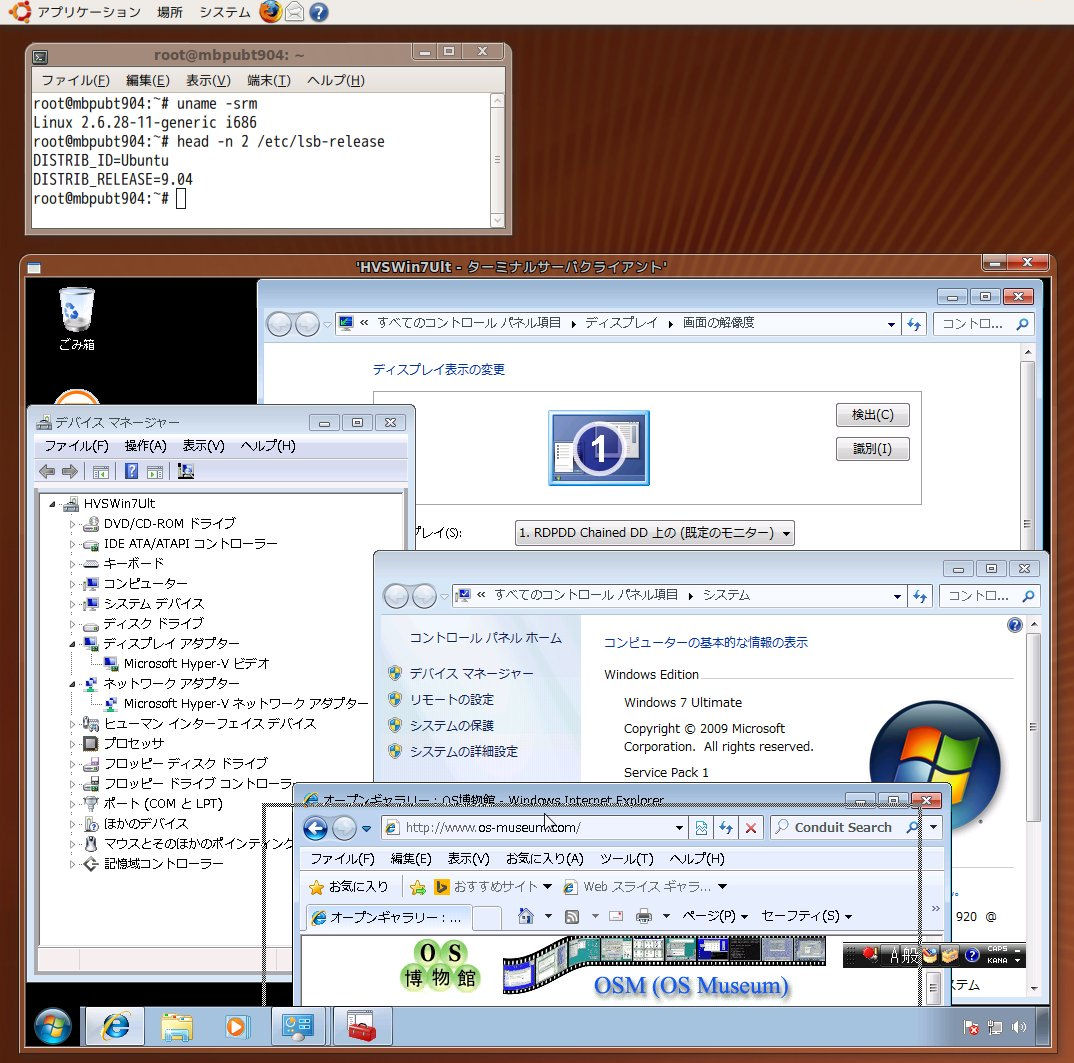1074x1063 pixels.
Task: Click add to favorites bar star icon
Action: pyautogui.click(x=417, y=887)
